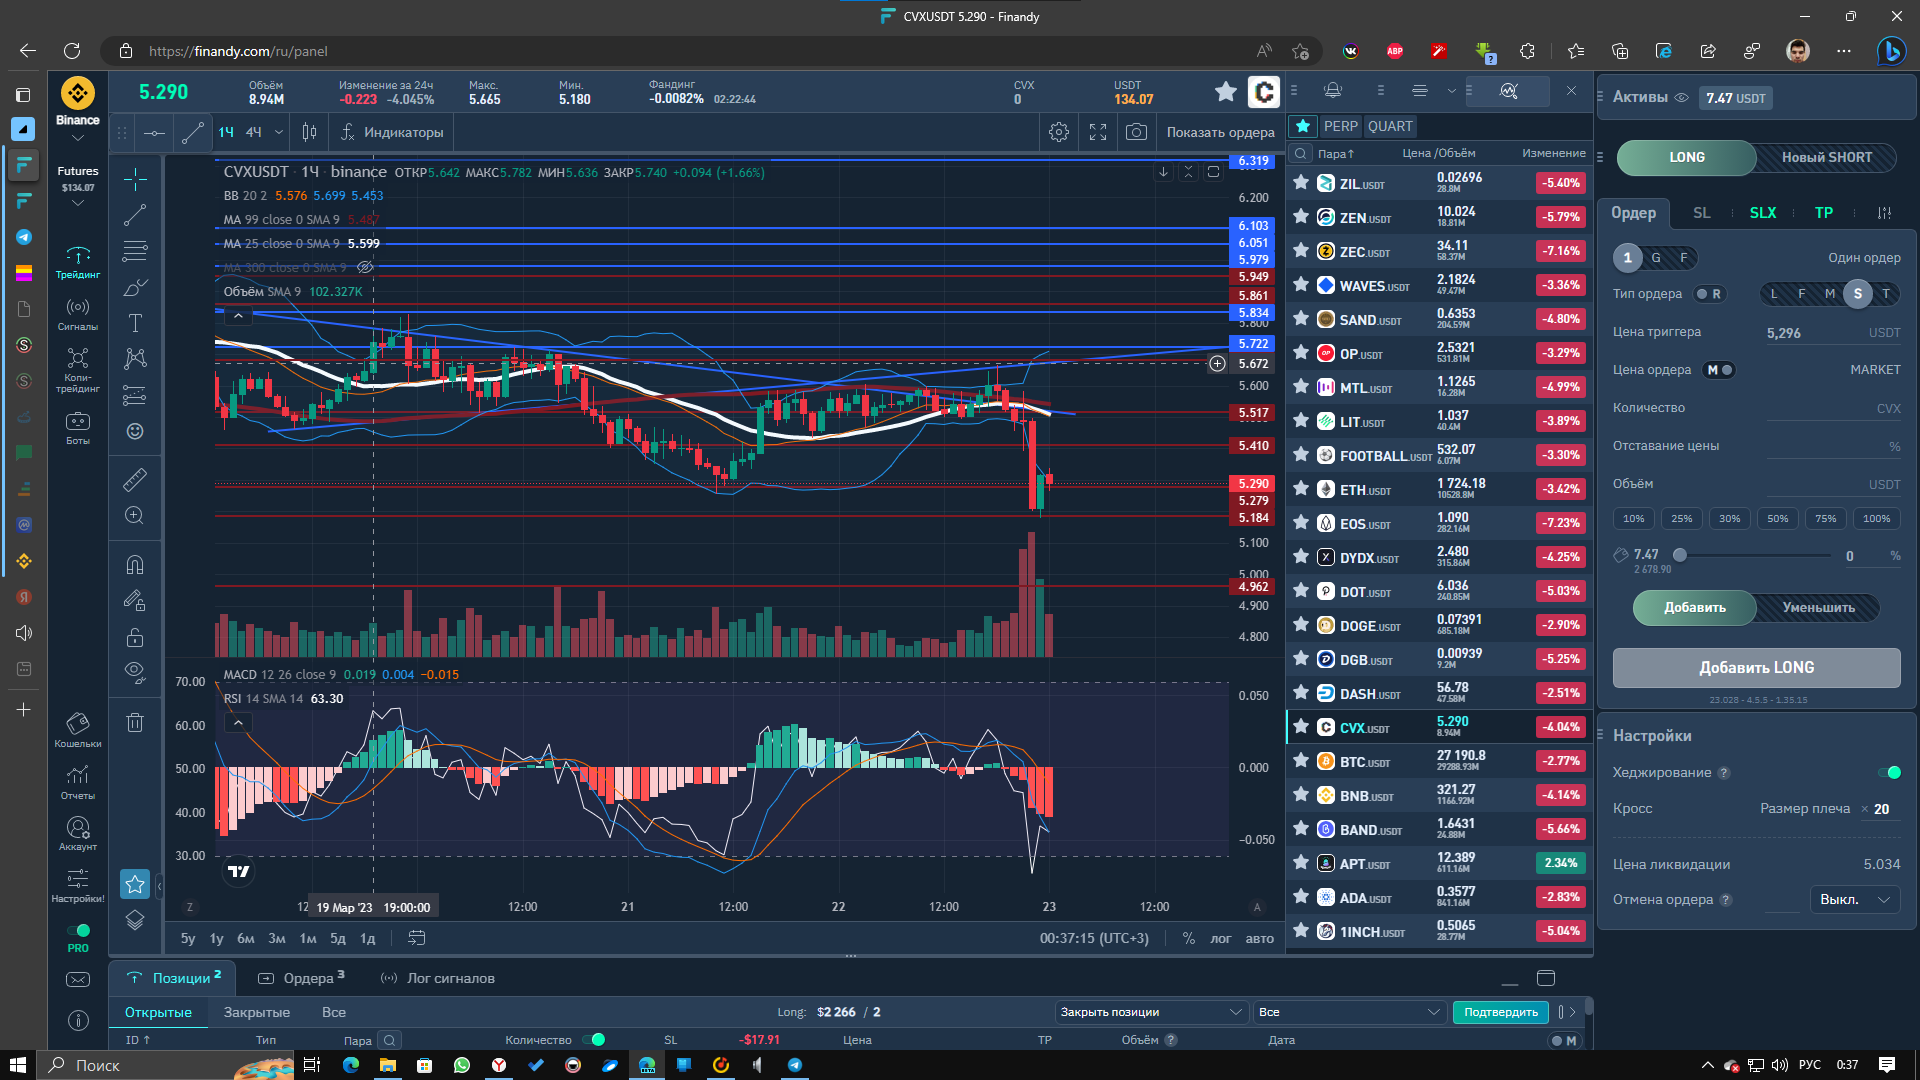
Task: Switch to SL order tab
Action: click(1702, 213)
